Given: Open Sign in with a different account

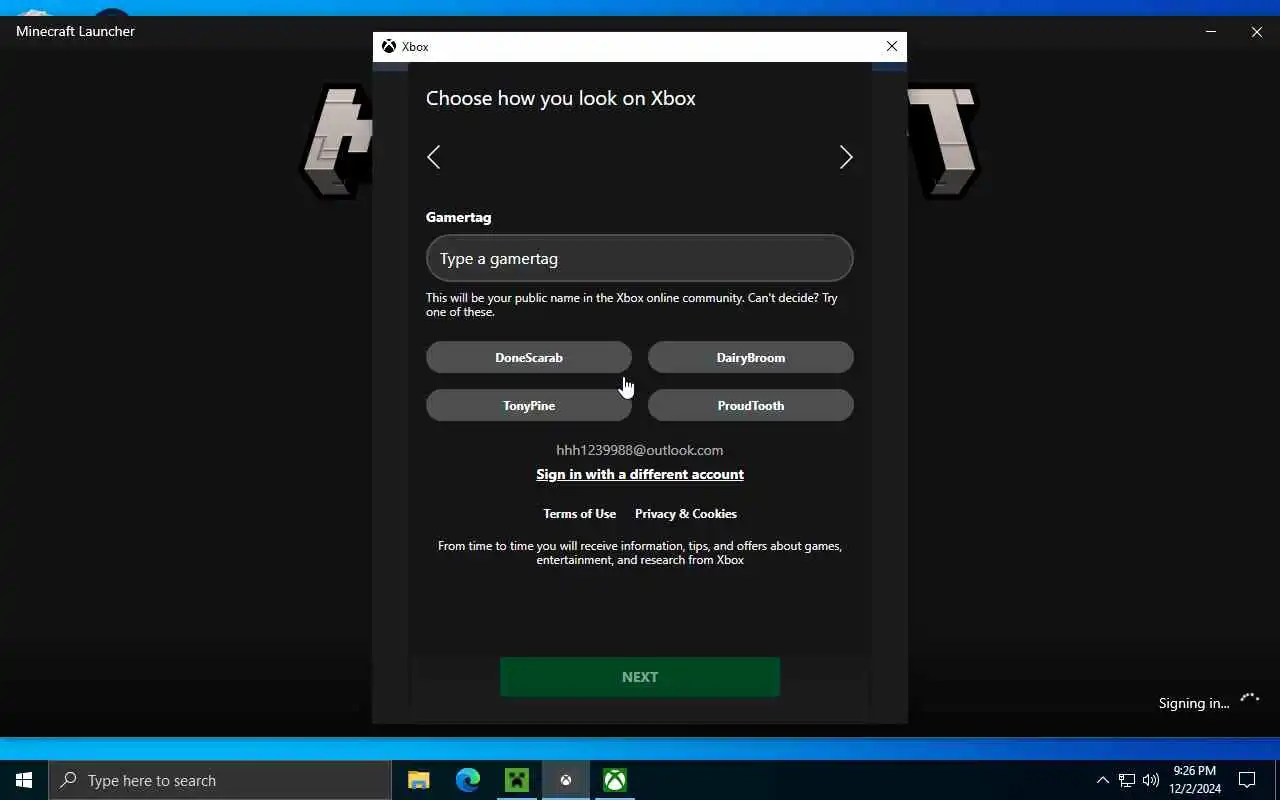Looking at the screenshot, I should point(640,474).
